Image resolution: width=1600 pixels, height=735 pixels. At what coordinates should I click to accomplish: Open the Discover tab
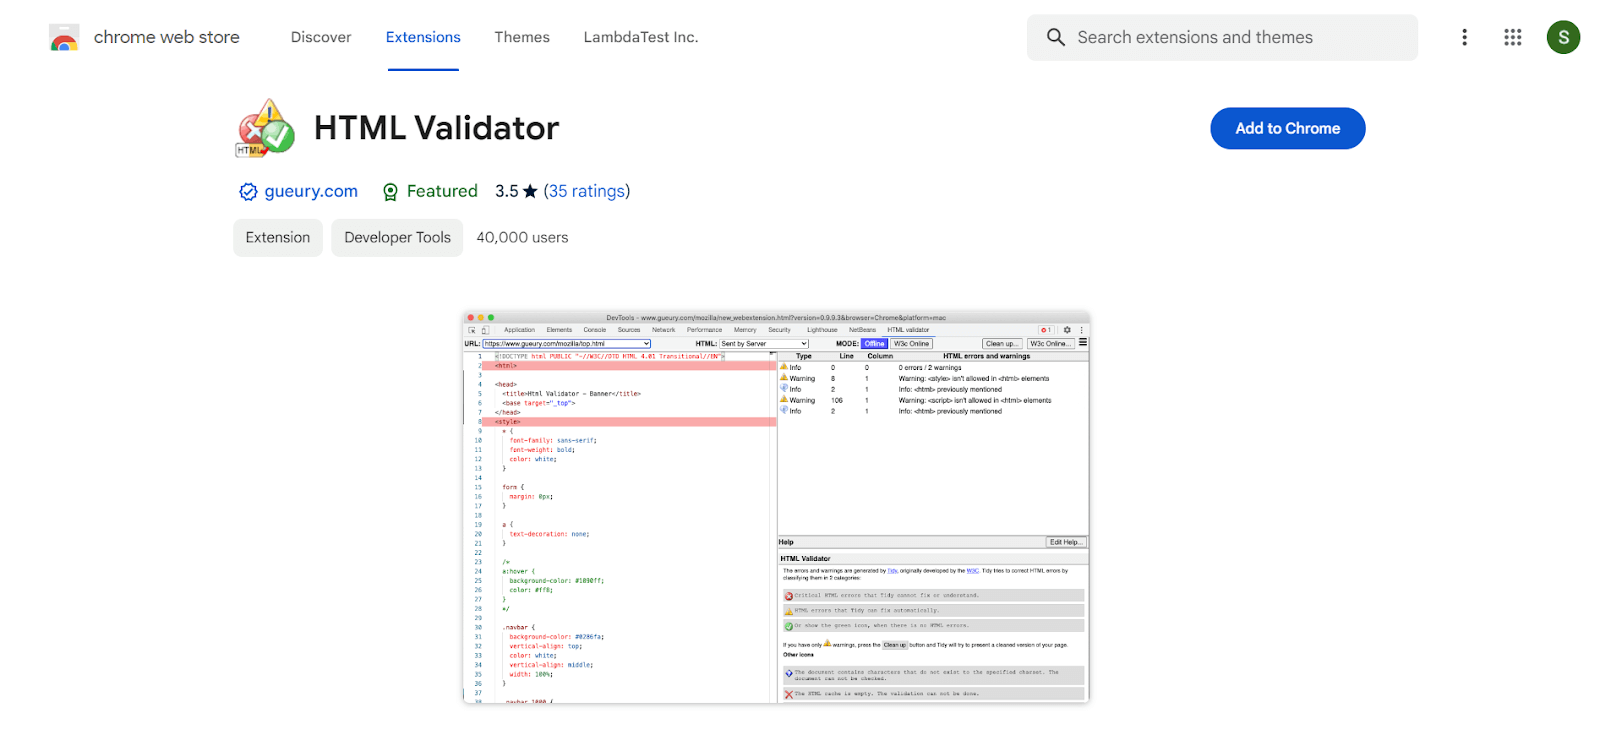point(321,37)
